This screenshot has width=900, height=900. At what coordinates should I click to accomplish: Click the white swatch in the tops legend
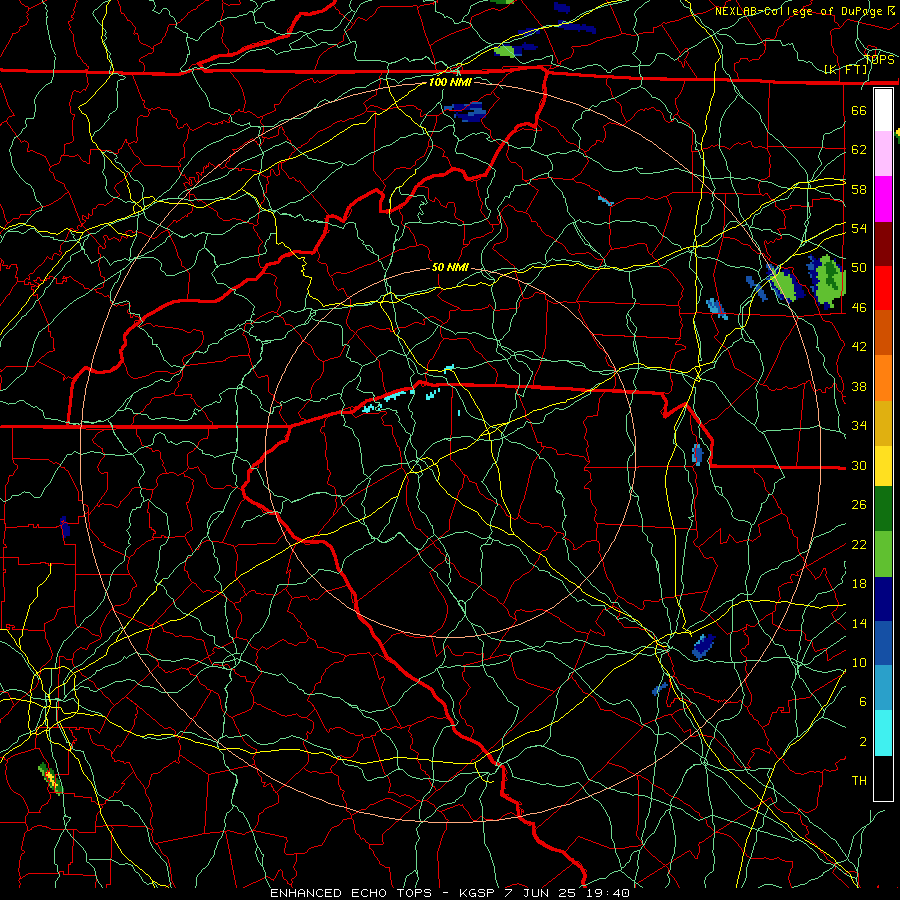pyautogui.click(x=883, y=110)
